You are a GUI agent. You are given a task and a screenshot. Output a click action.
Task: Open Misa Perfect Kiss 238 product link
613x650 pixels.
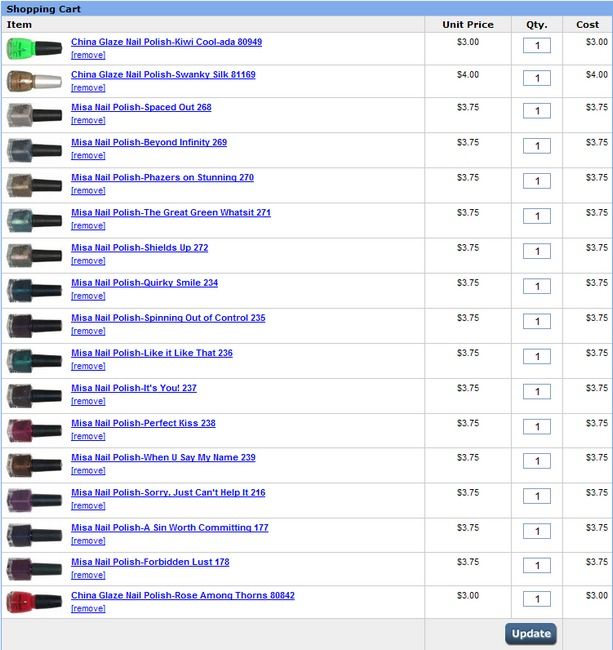click(x=143, y=423)
